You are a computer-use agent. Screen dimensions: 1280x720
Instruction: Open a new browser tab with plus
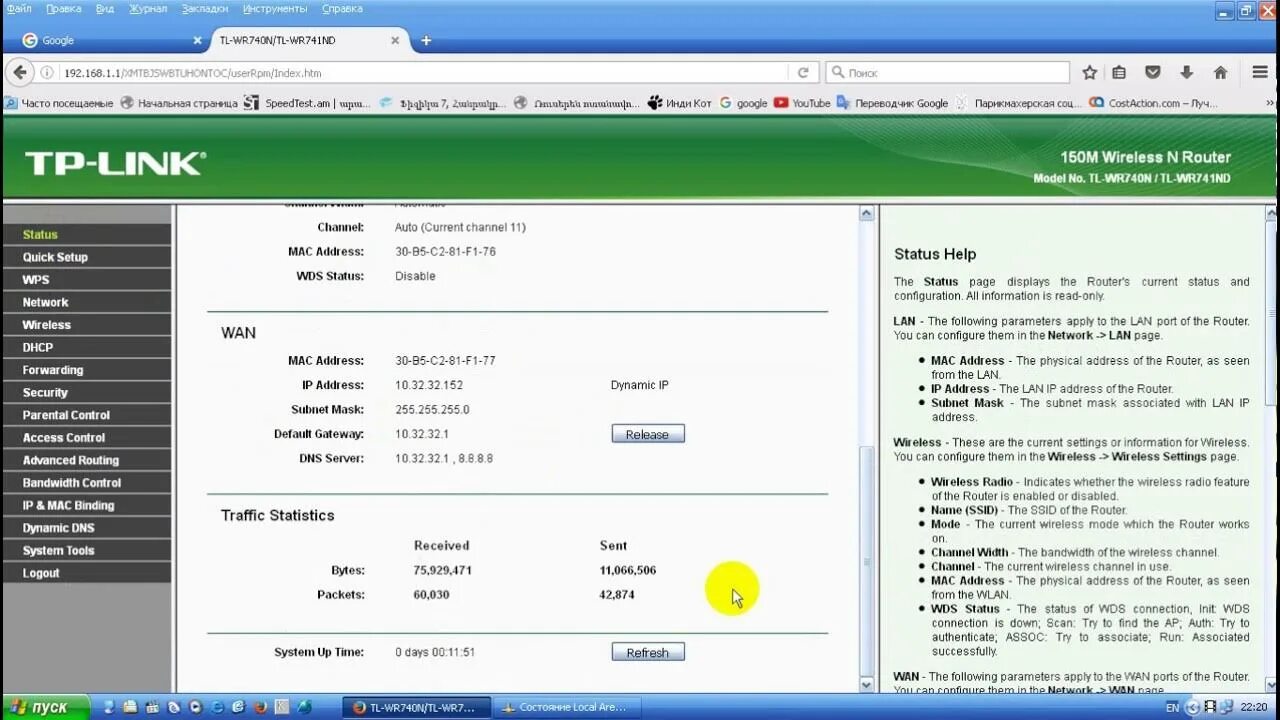(426, 41)
